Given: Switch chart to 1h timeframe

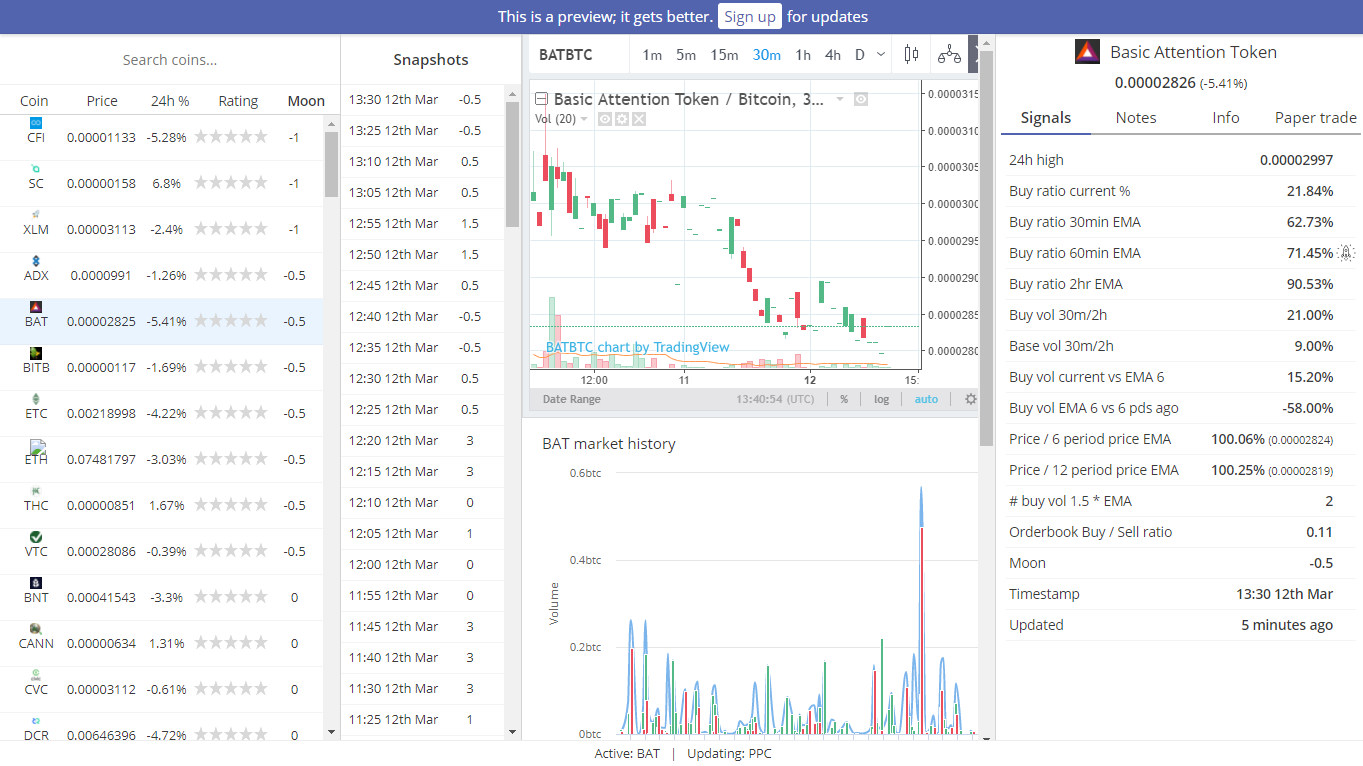Looking at the screenshot, I should tap(803, 55).
